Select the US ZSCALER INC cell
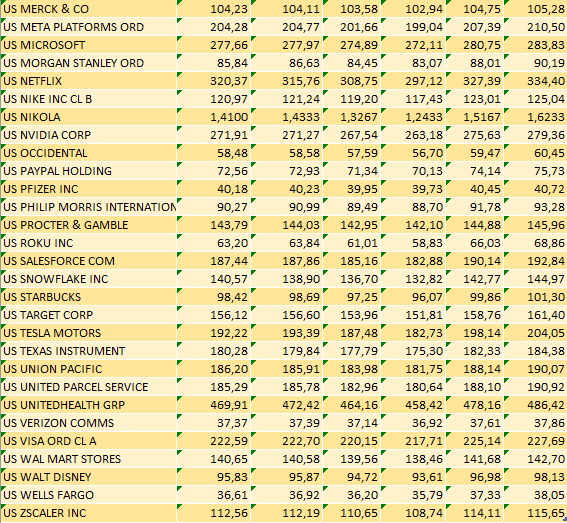The image size is (567, 523). pos(89,513)
